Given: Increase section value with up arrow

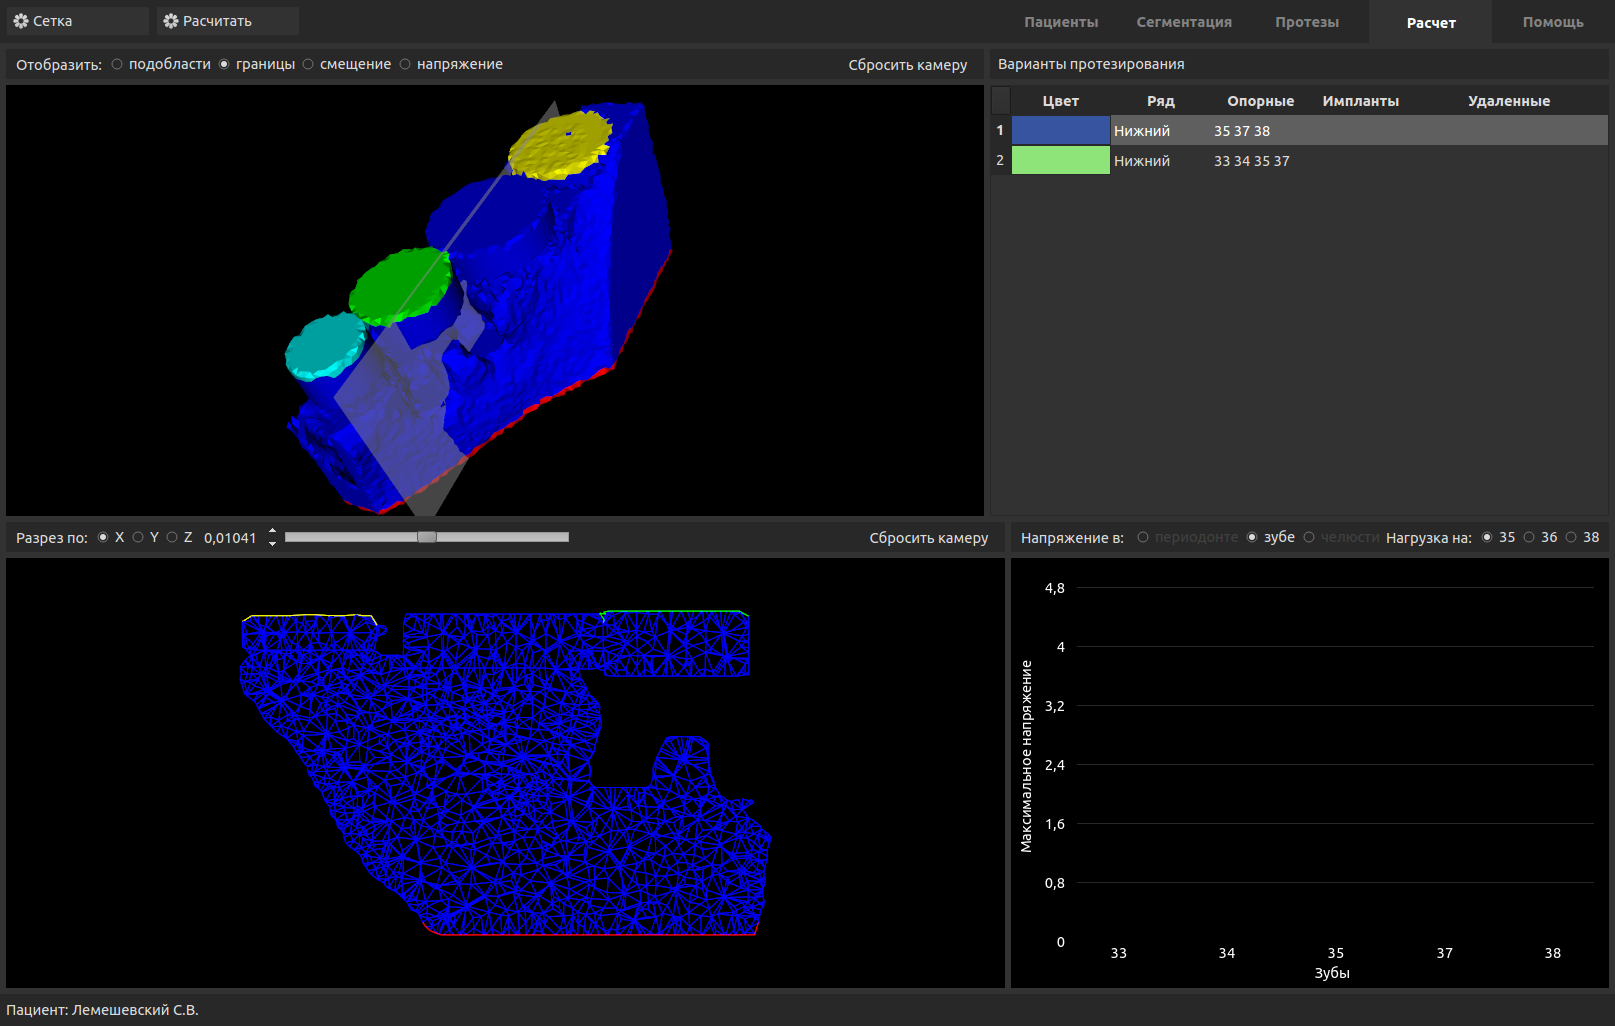Looking at the screenshot, I should pos(272,532).
